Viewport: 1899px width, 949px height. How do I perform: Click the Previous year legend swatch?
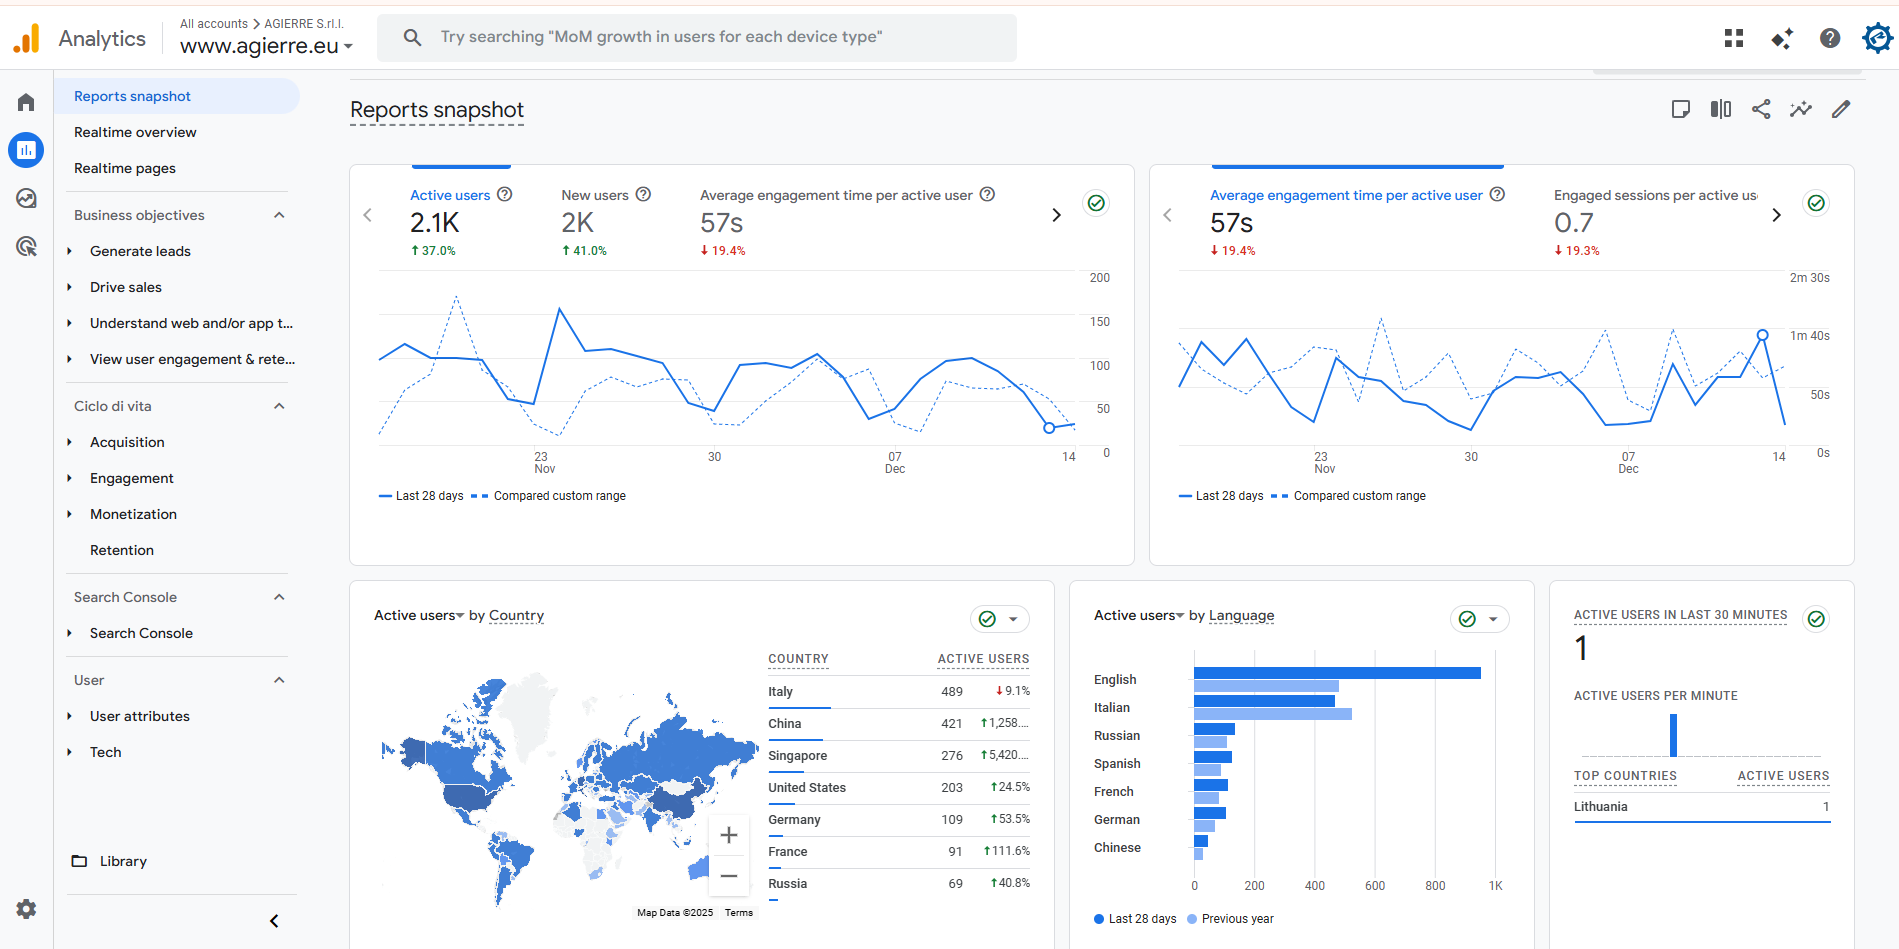[1192, 919]
